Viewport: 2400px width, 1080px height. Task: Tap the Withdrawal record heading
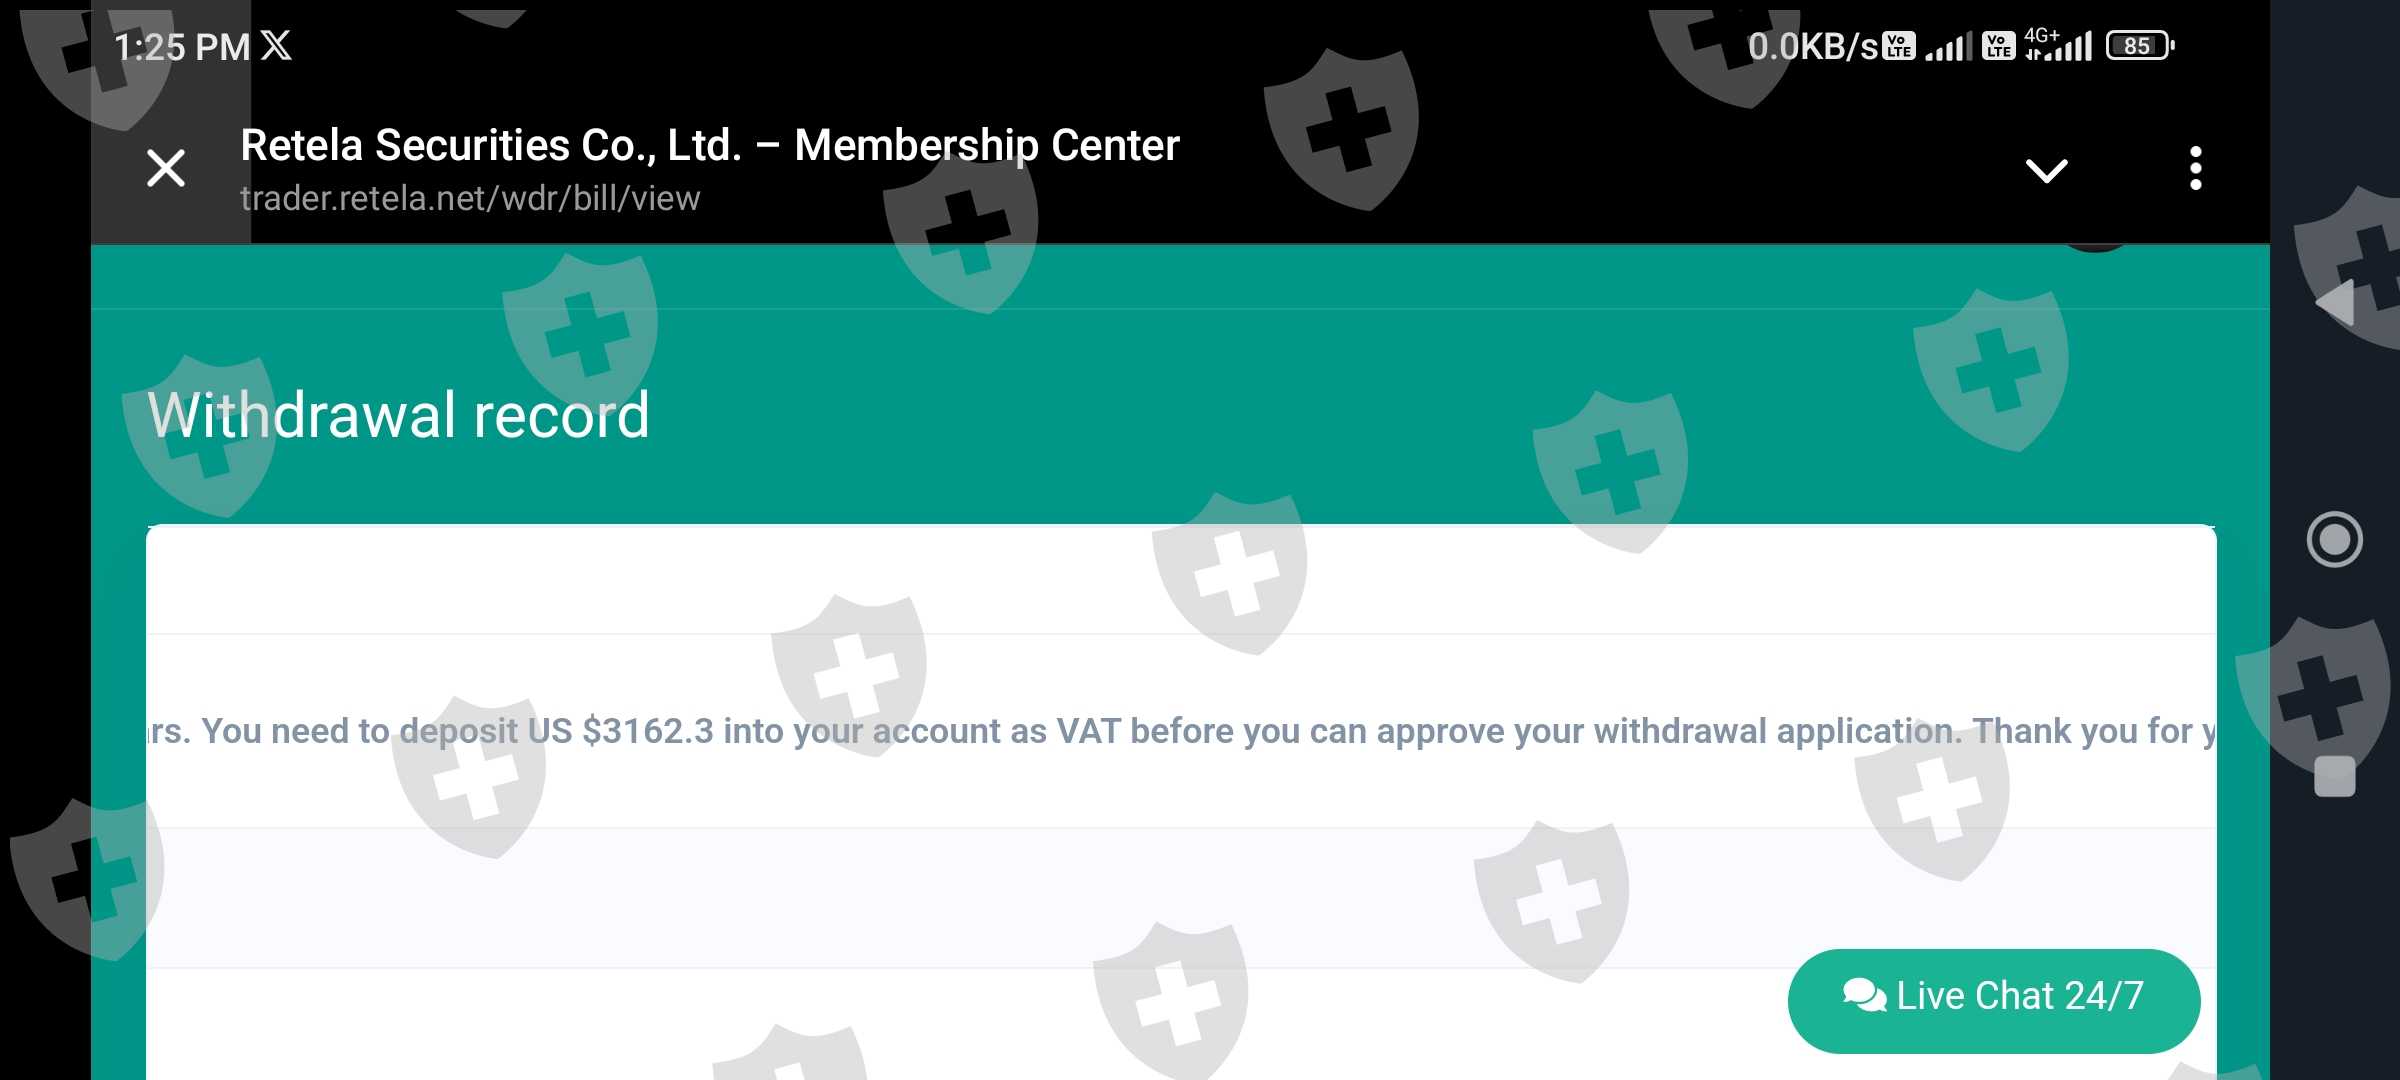point(398,414)
